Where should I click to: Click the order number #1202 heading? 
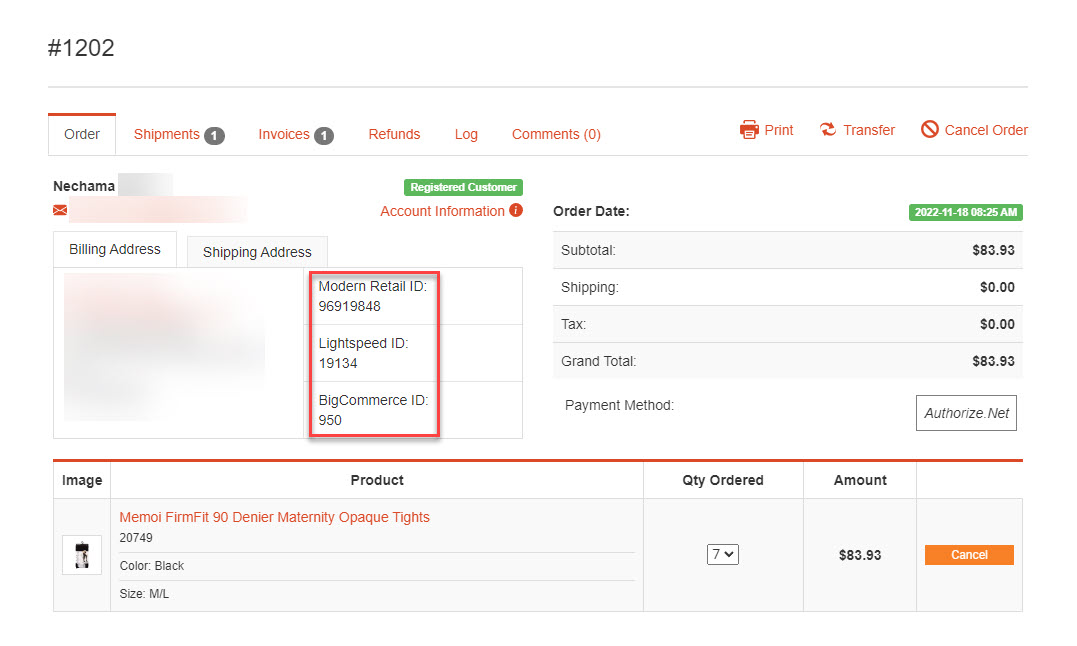click(81, 47)
